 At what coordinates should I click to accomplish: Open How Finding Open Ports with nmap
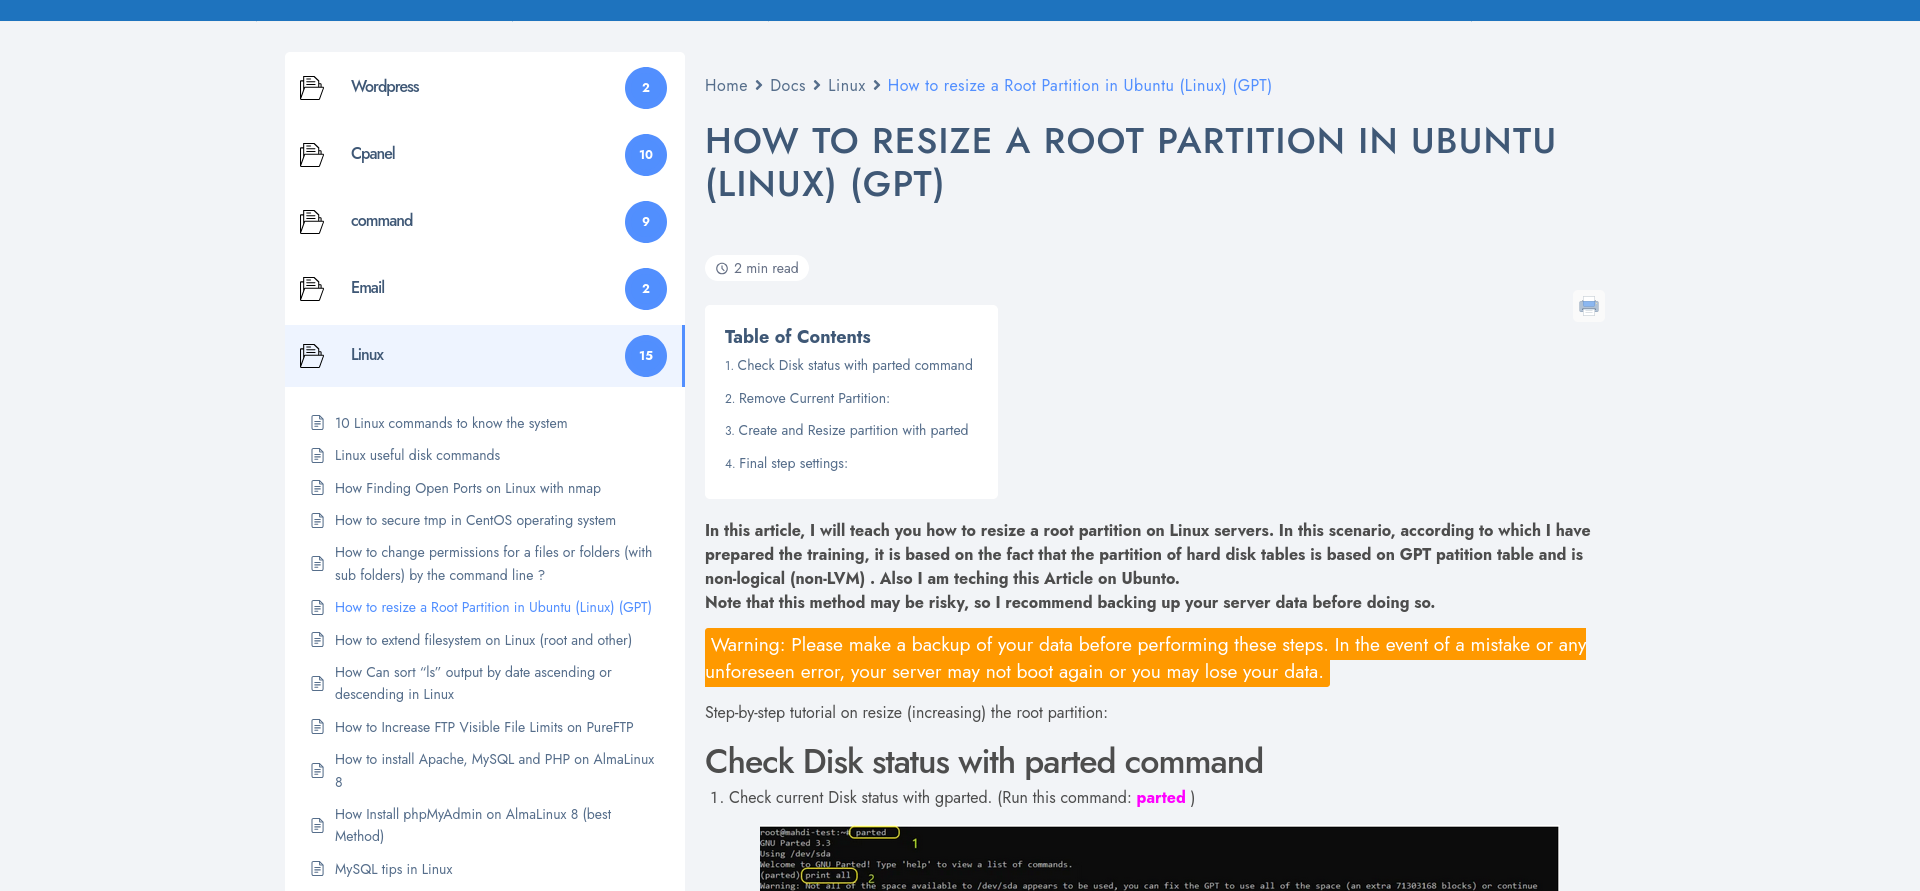(468, 489)
